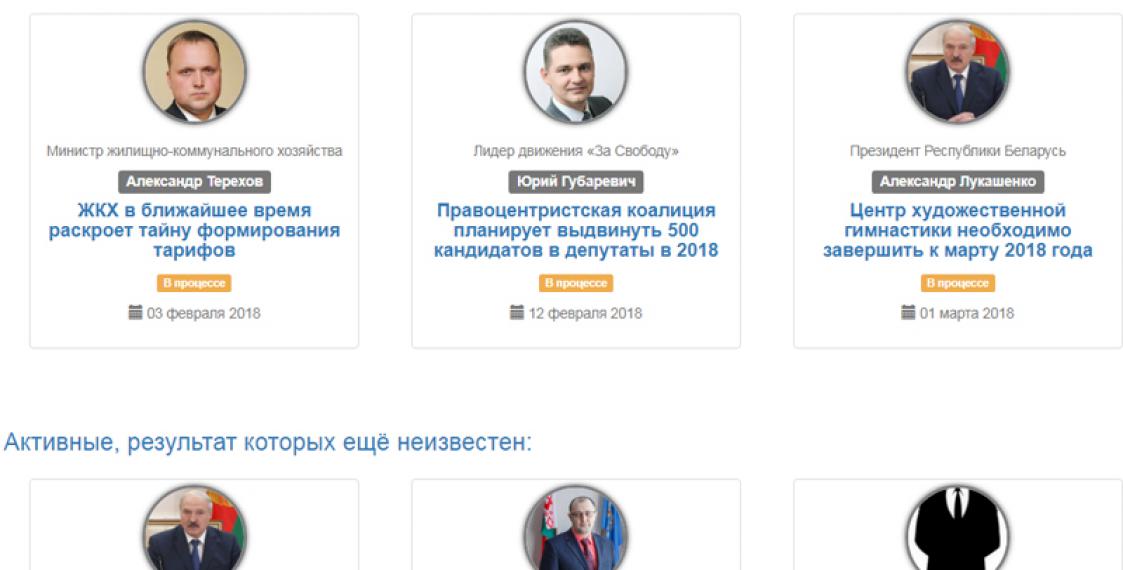
Task: Open Правоцентристская коалиция 500 кандидатов headline
Action: (576, 231)
